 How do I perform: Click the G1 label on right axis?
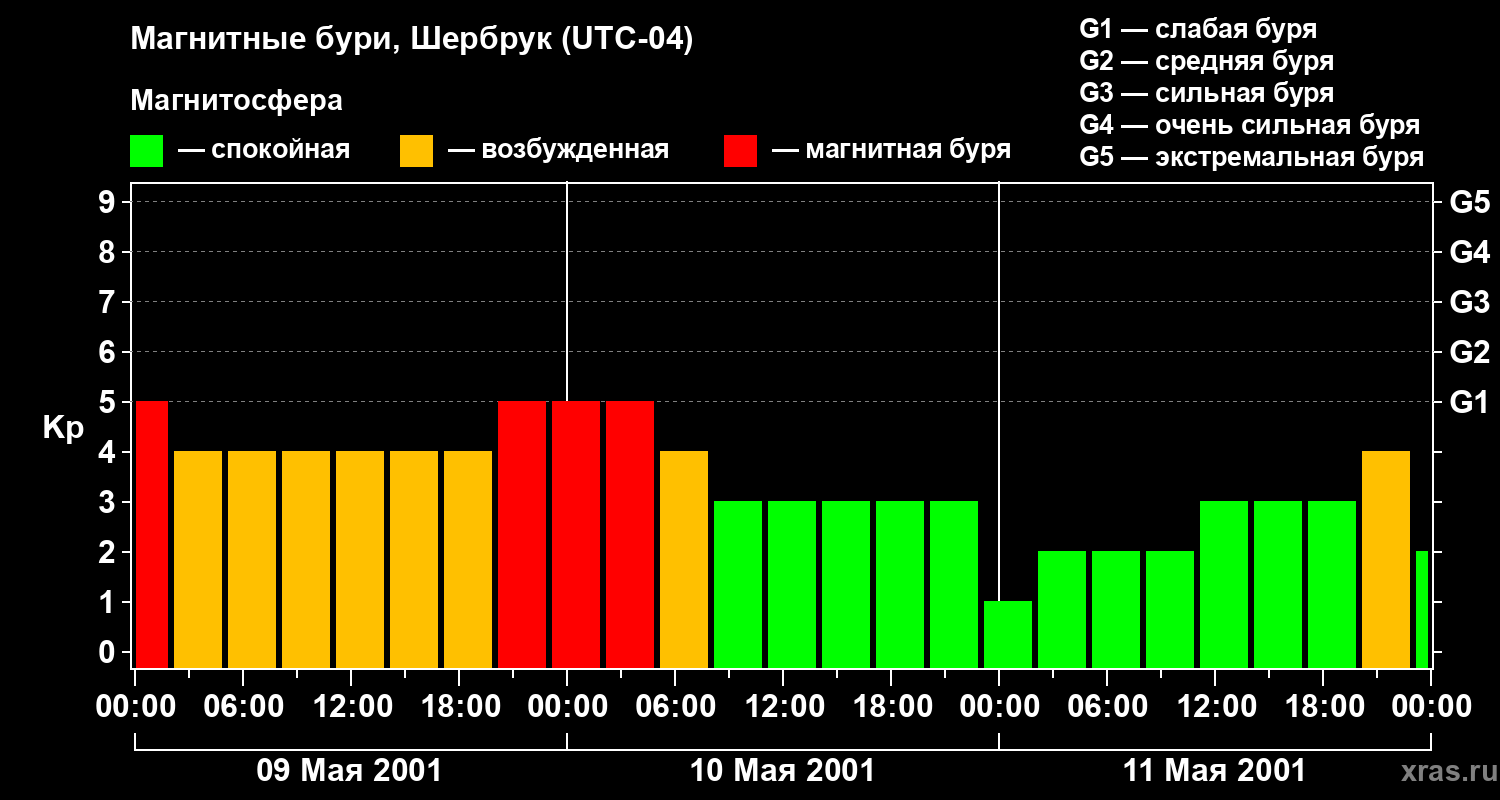[1469, 403]
